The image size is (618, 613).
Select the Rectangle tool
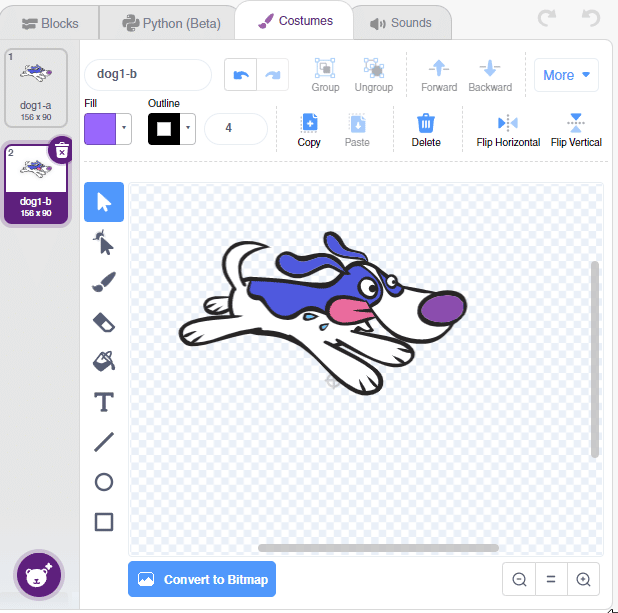[104, 522]
